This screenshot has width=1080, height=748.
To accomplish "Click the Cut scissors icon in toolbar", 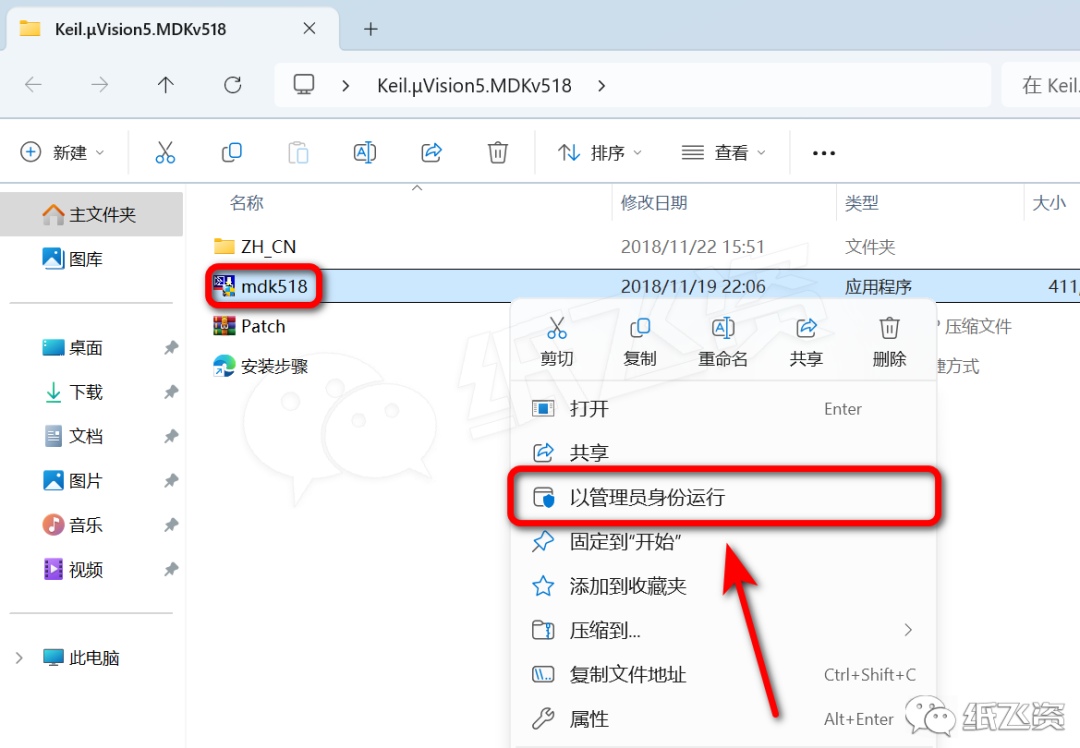I will pos(165,152).
